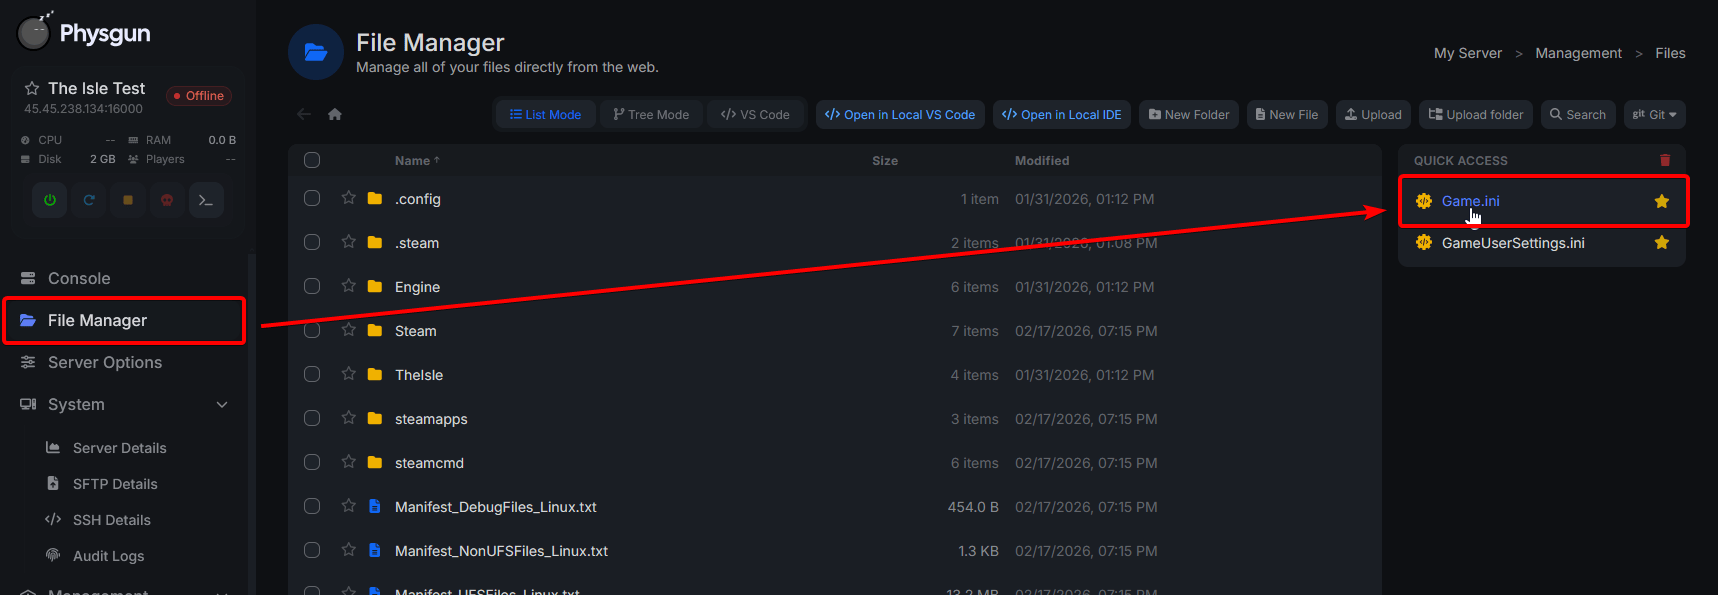This screenshot has width=1718, height=595.
Task: Click the New Folder button
Action: tap(1189, 115)
